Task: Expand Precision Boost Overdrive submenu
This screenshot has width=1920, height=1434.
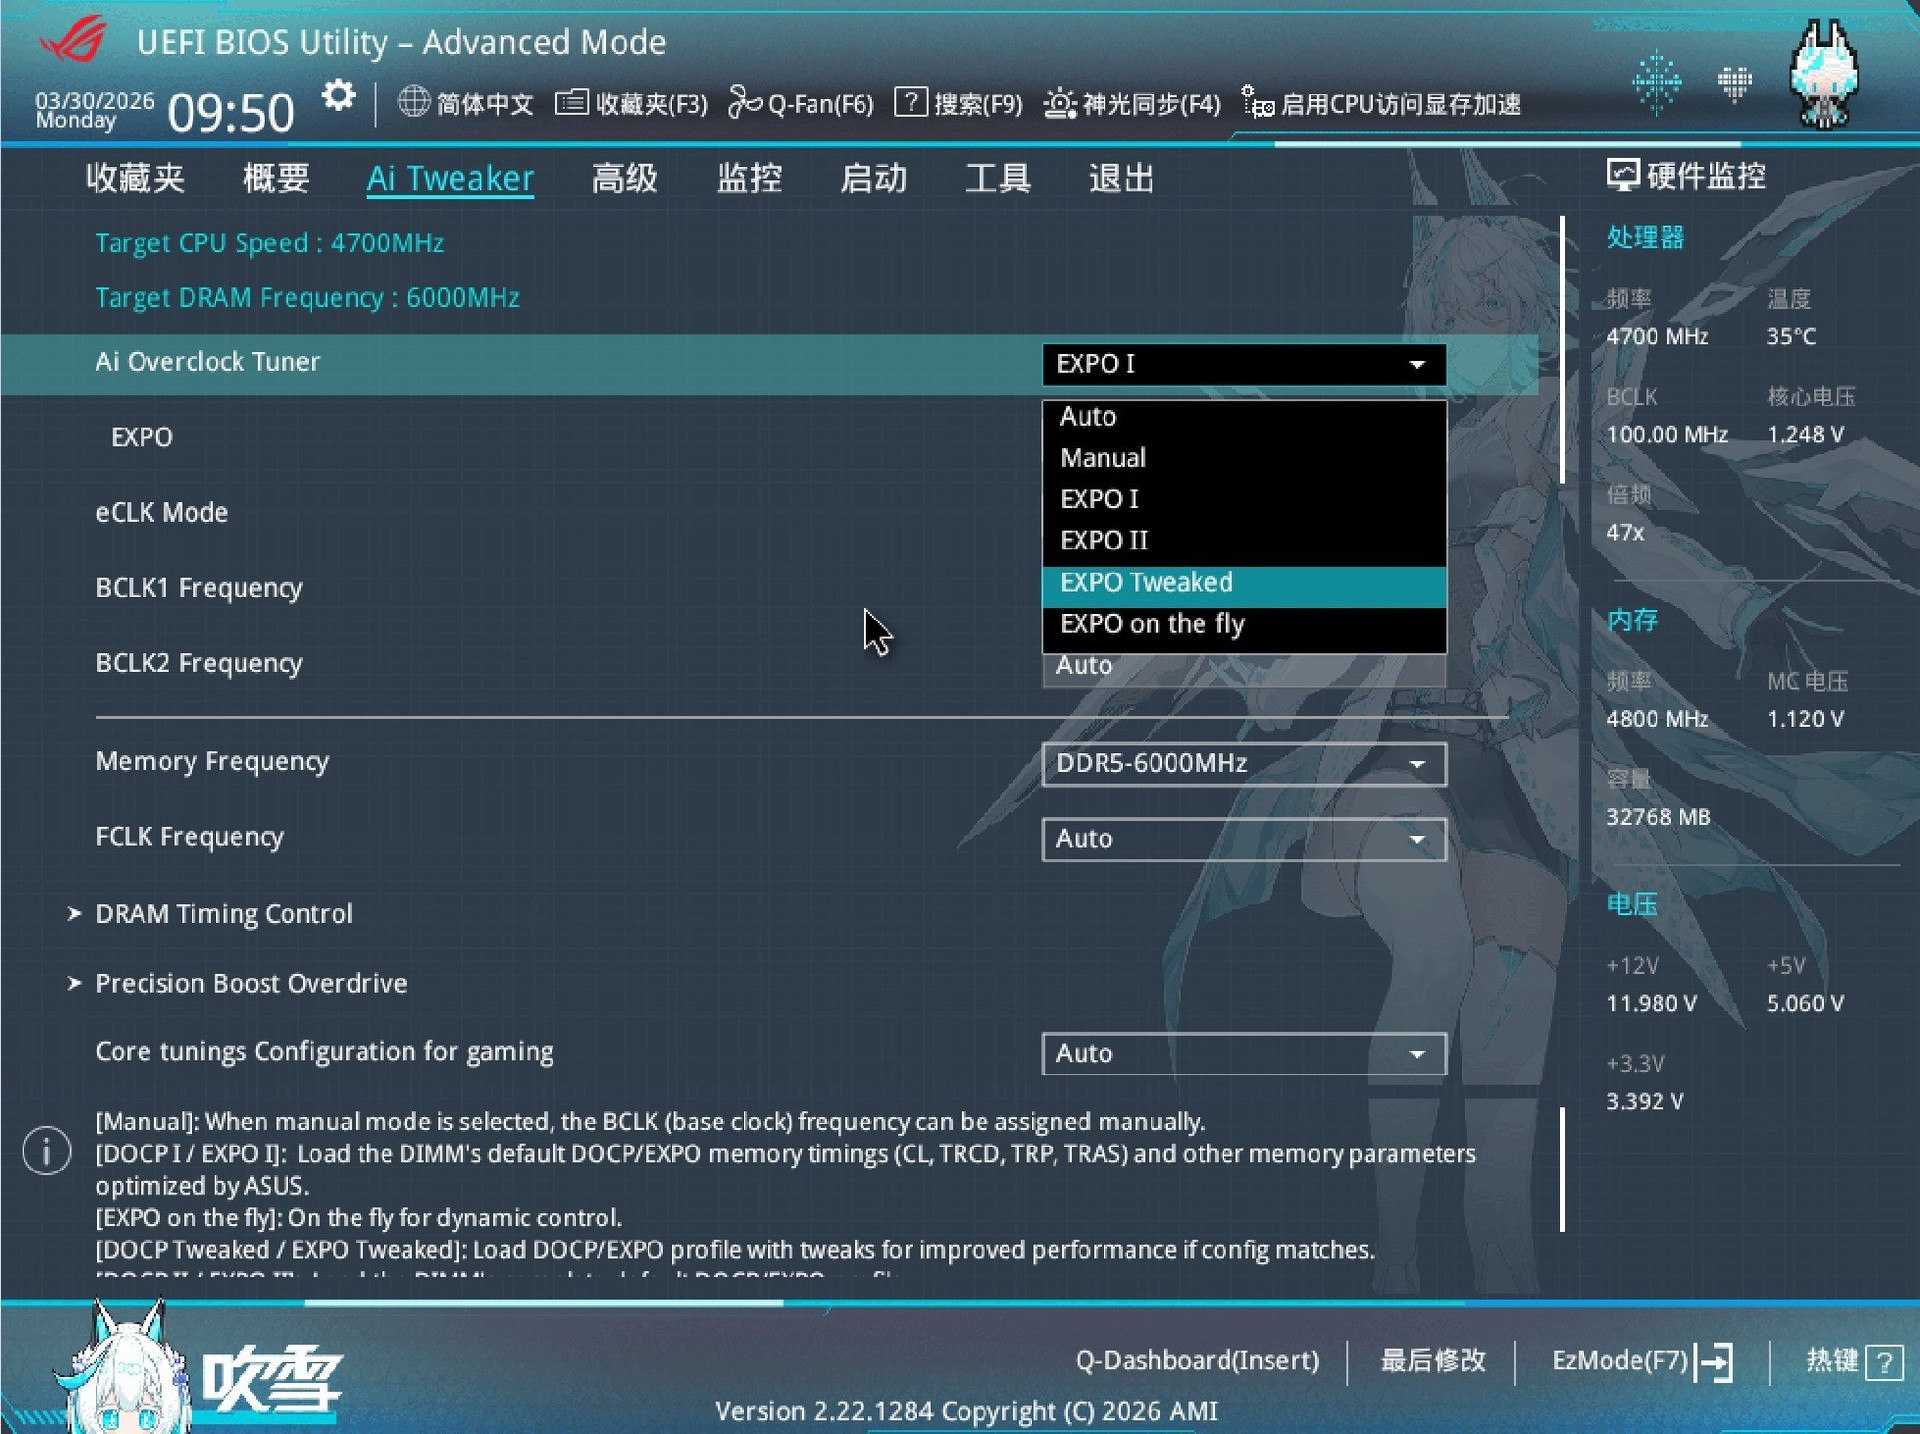Action: pos(250,984)
